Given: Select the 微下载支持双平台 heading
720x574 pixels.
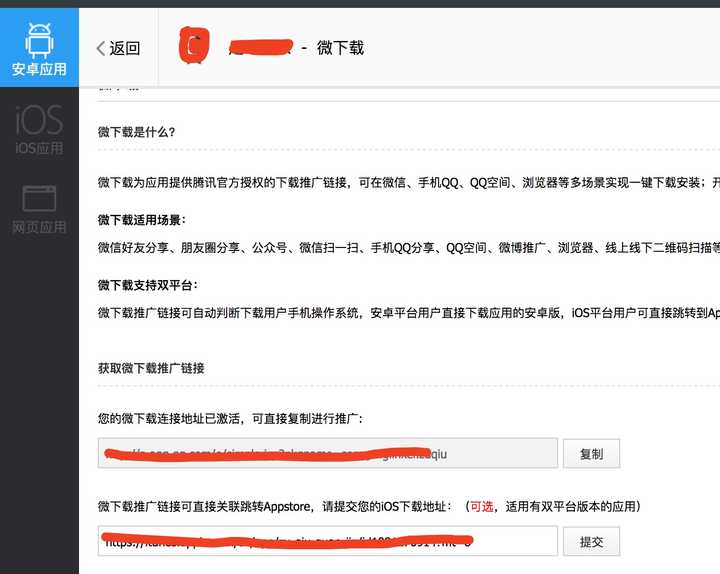Looking at the screenshot, I should pos(148,285).
